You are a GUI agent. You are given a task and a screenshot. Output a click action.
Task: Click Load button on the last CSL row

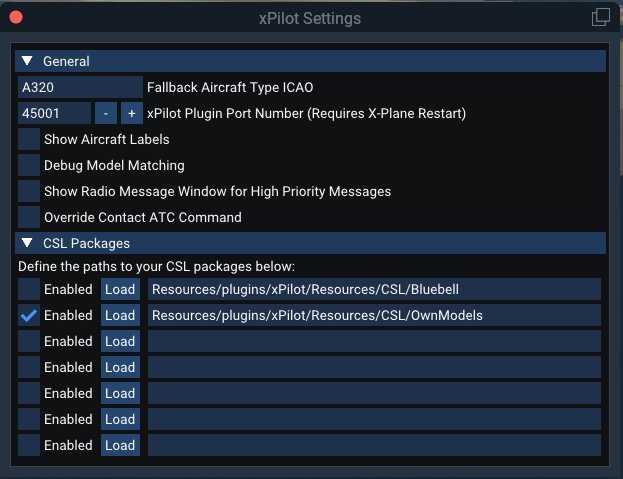click(x=120, y=445)
